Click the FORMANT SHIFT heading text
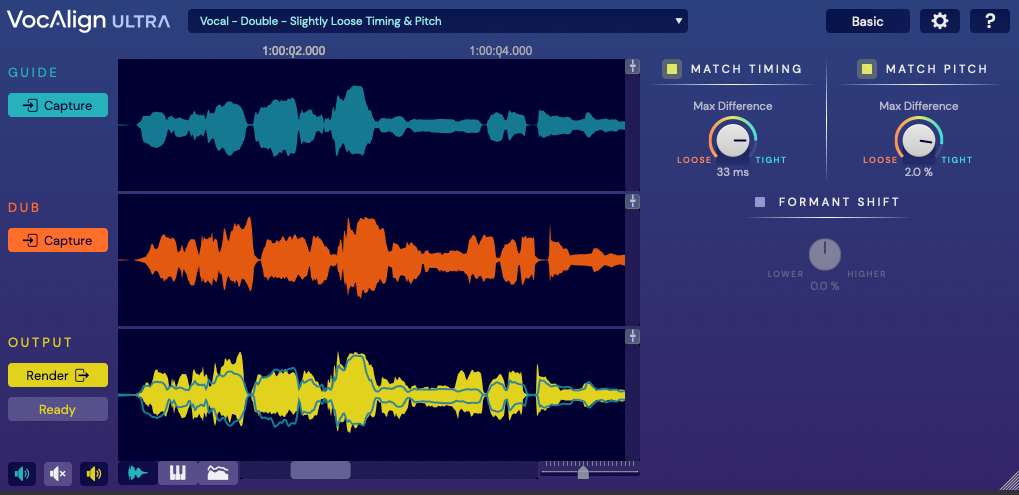 [x=839, y=202]
